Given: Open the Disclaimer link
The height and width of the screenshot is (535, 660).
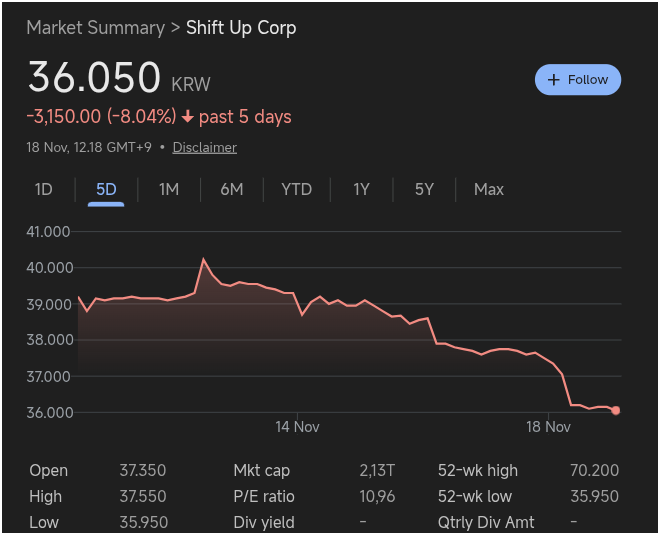Looking at the screenshot, I should click(x=205, y=147).
